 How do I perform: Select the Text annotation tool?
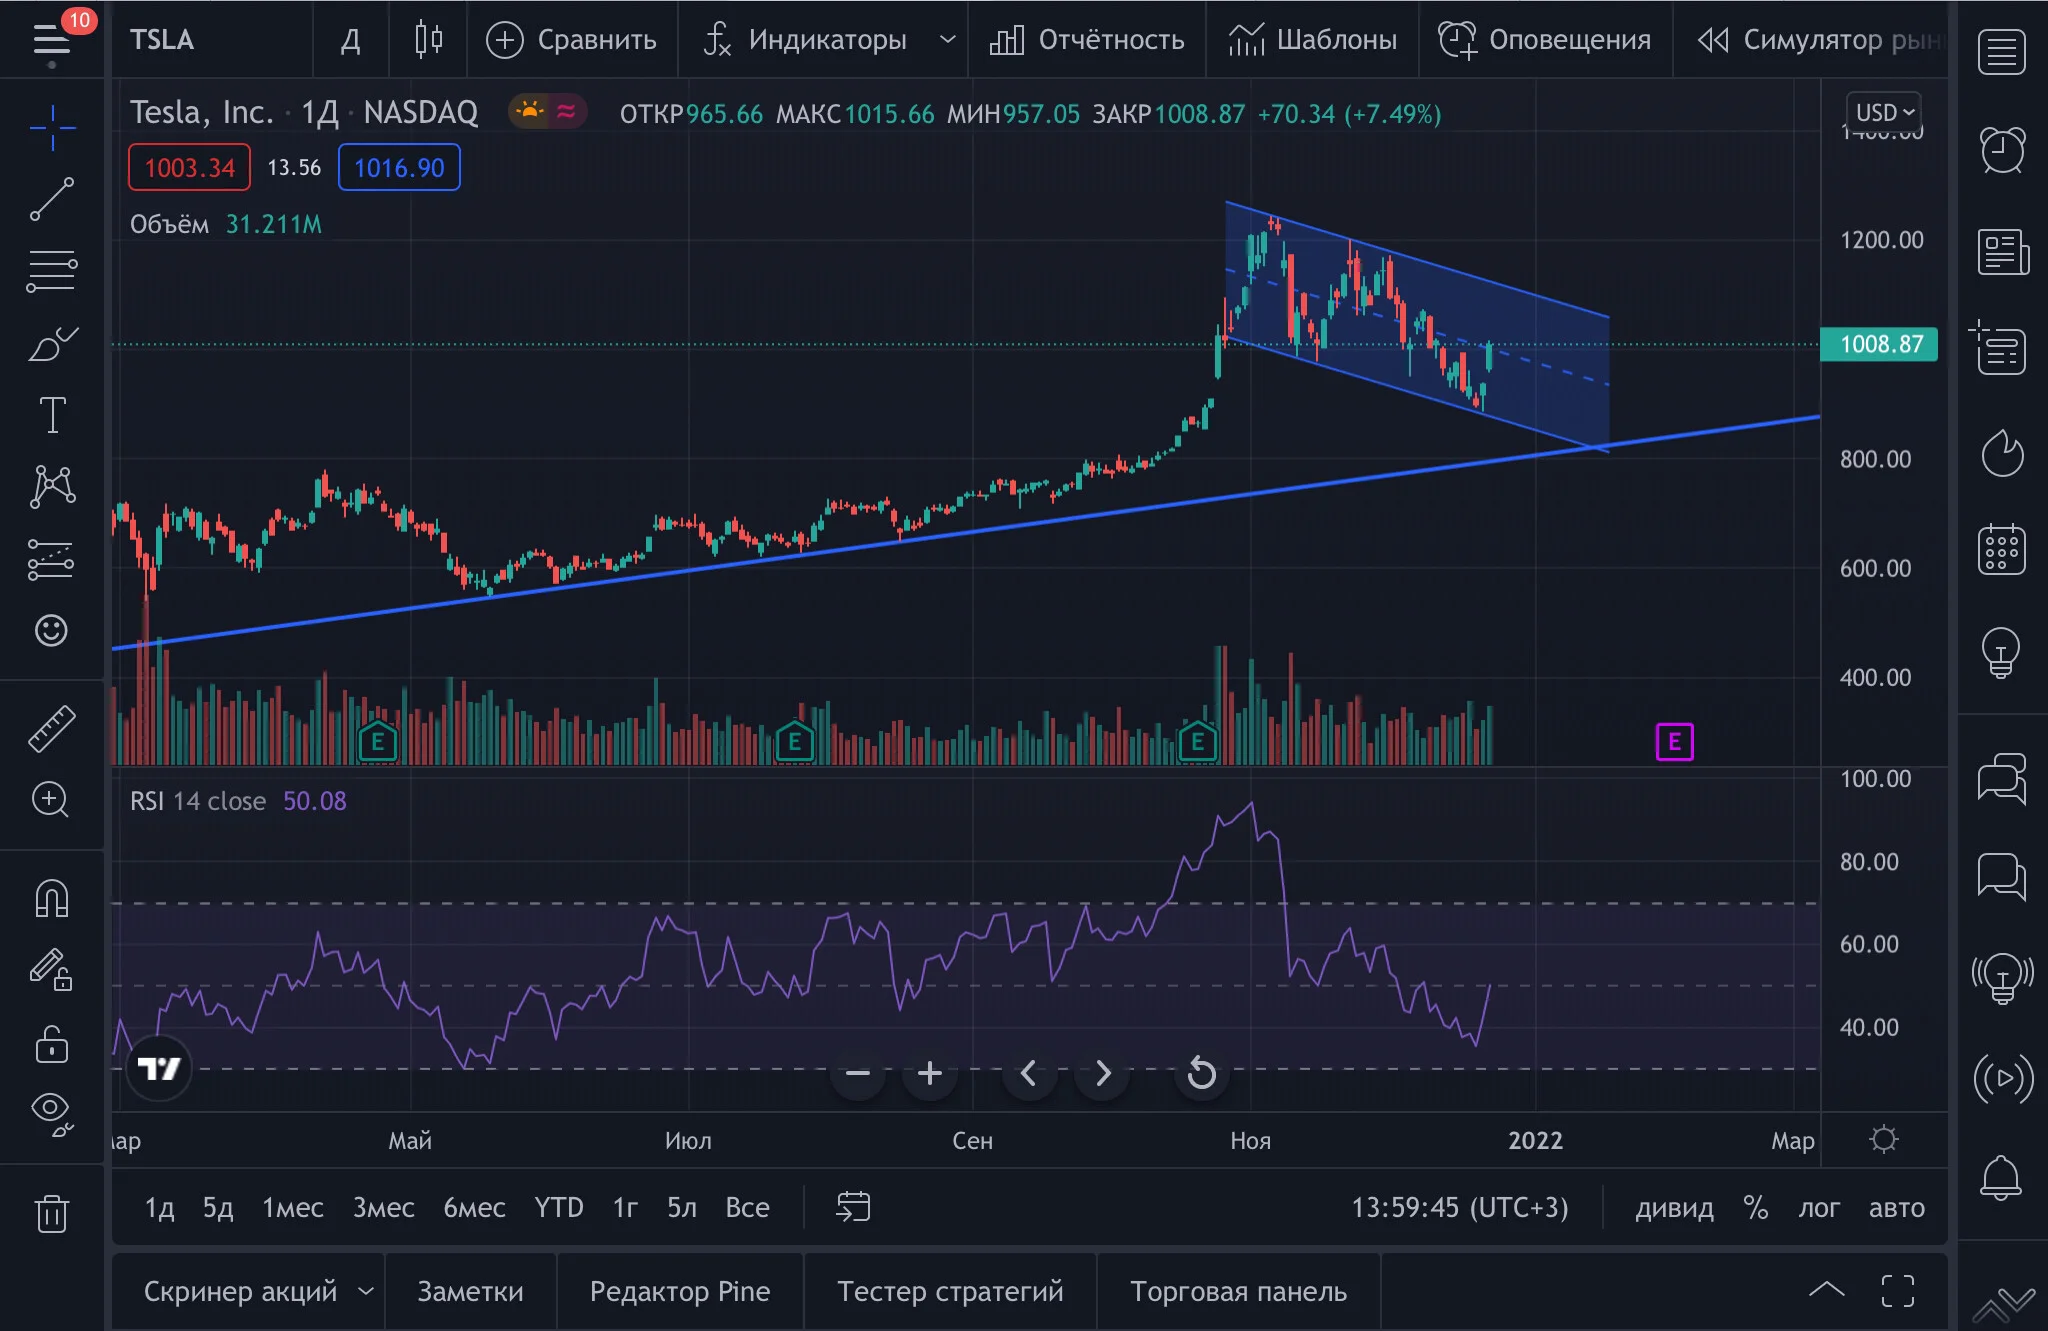pos(52,415)
